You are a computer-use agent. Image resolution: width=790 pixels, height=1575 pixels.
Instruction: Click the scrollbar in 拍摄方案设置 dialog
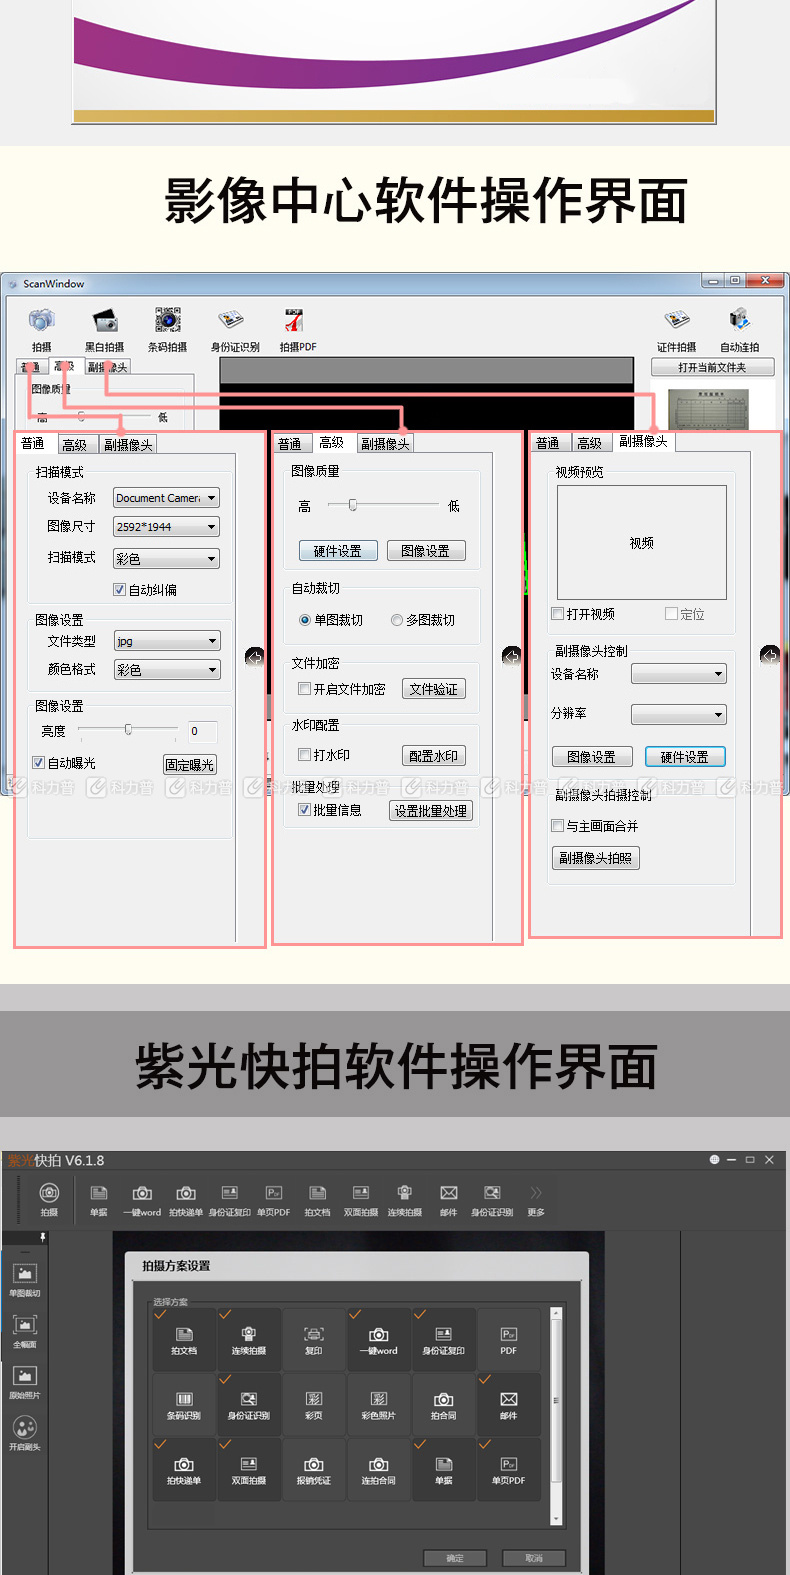click(557, 1415)
